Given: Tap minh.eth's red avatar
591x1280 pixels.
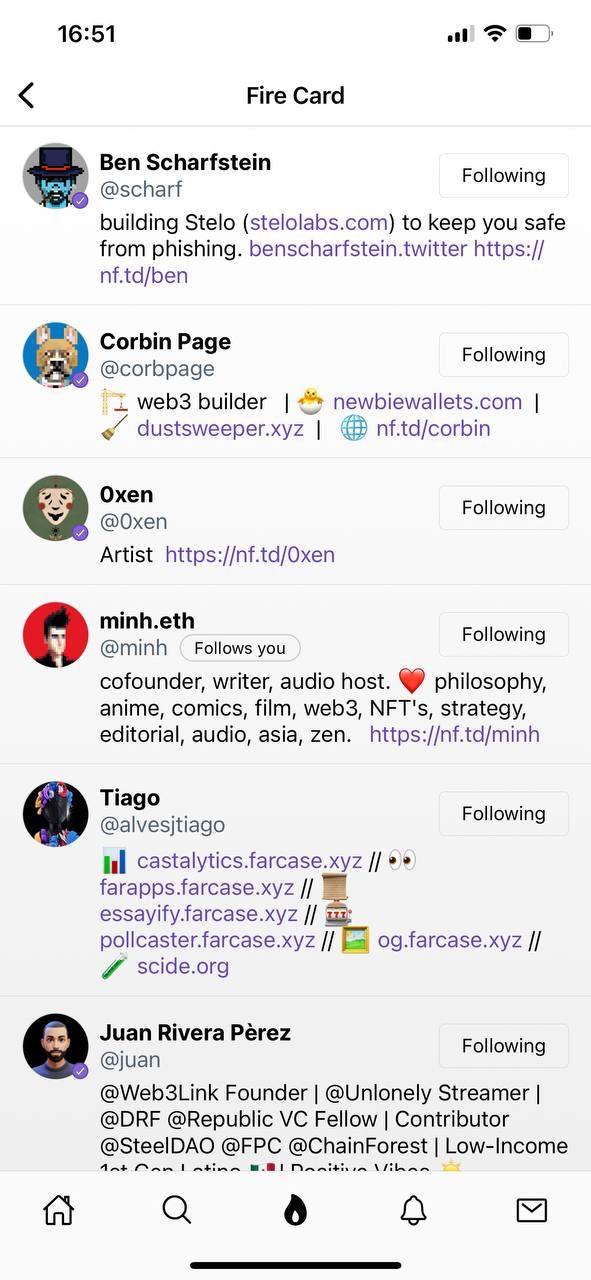Looking at the screenshot, I should 56,635.
